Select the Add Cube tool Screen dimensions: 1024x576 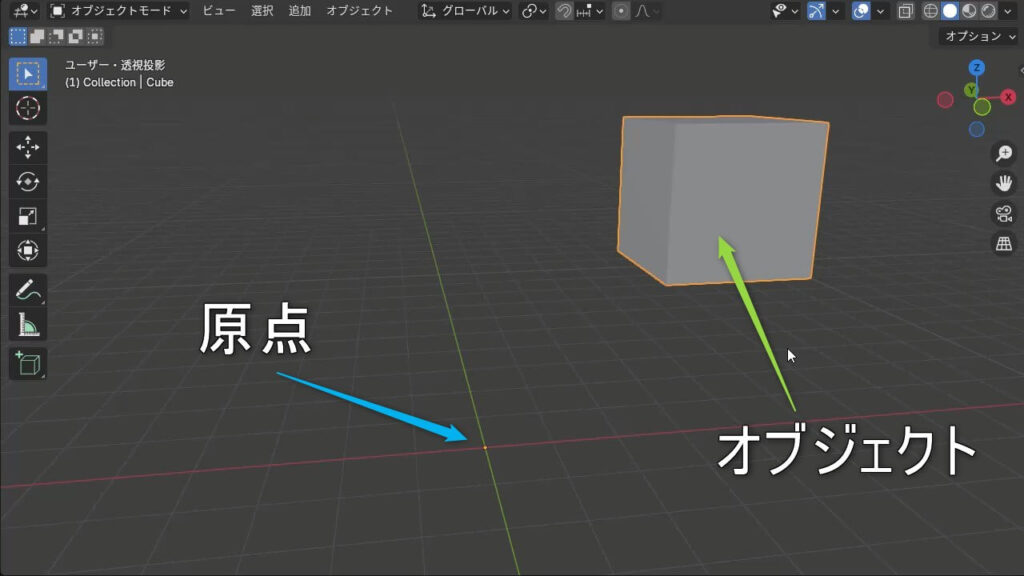(x=27, y=364)
